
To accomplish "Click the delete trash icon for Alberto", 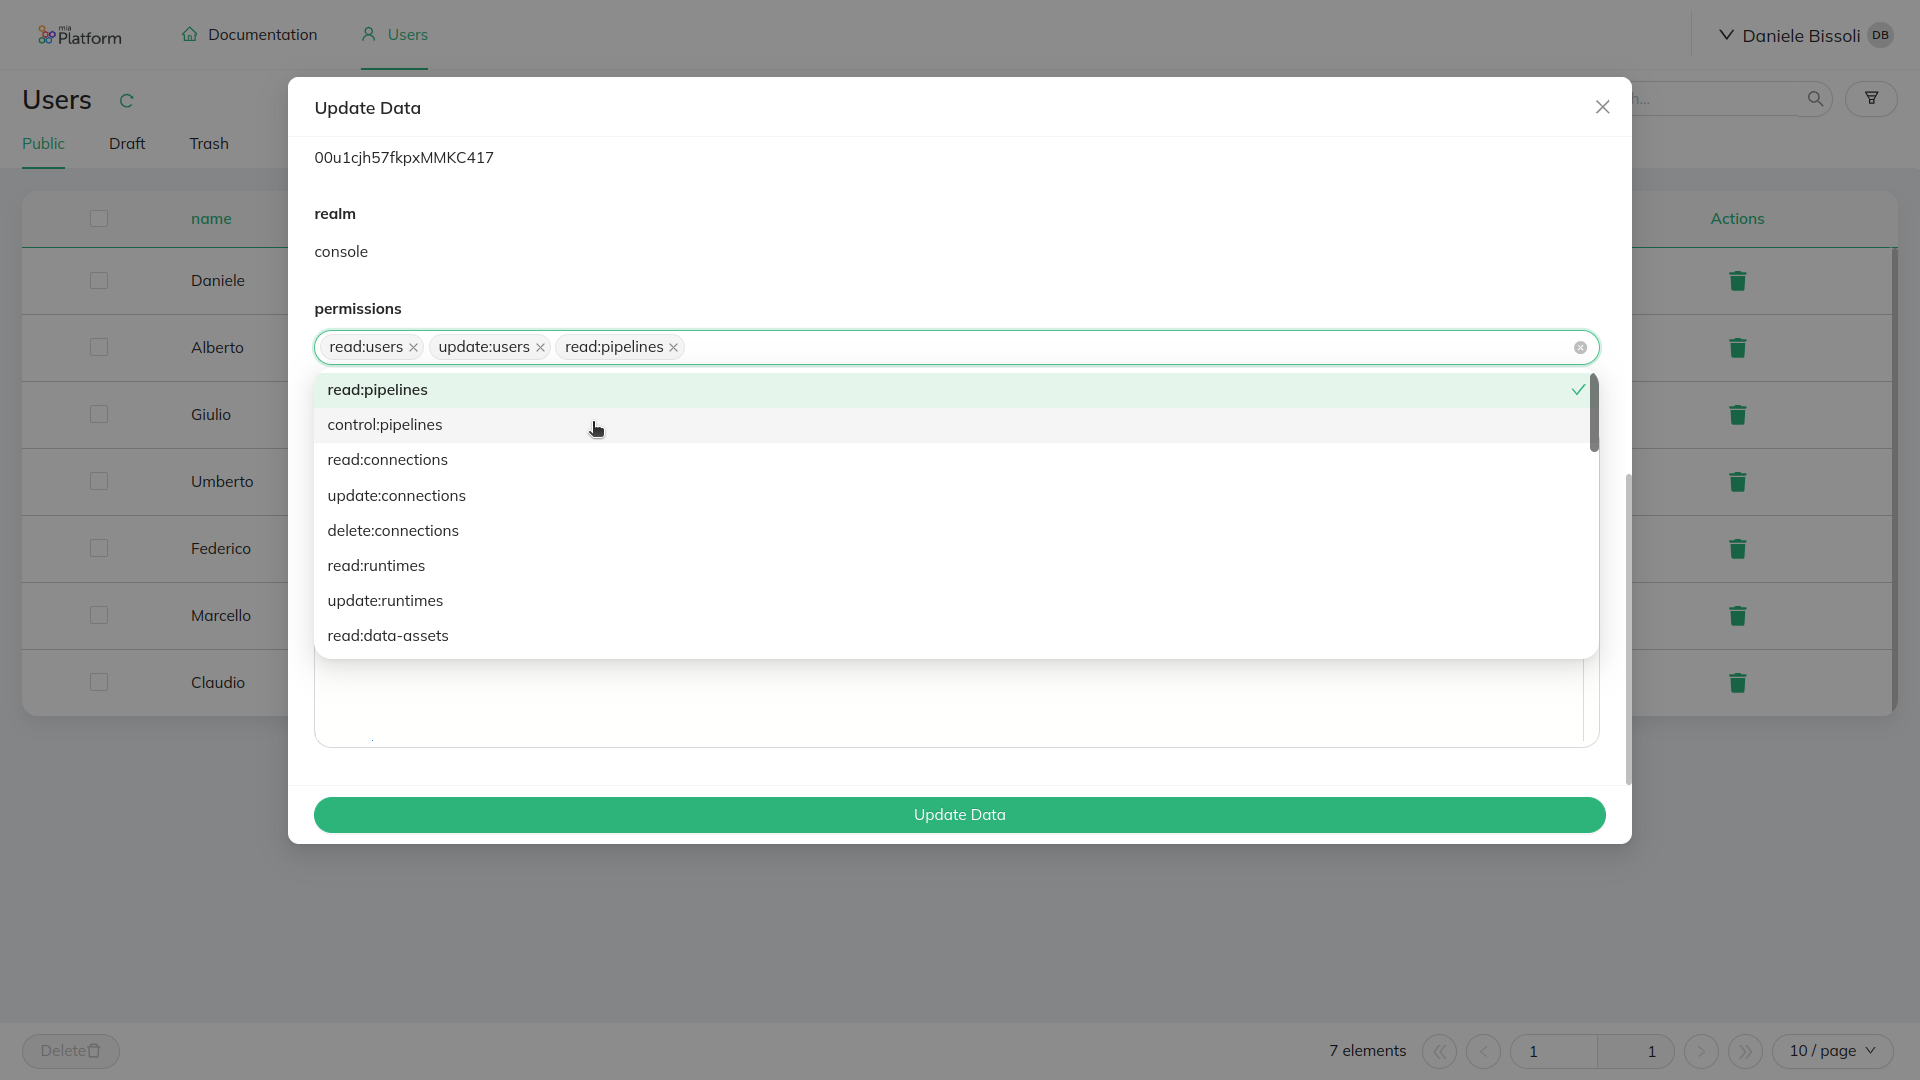I will (1737, 347).
